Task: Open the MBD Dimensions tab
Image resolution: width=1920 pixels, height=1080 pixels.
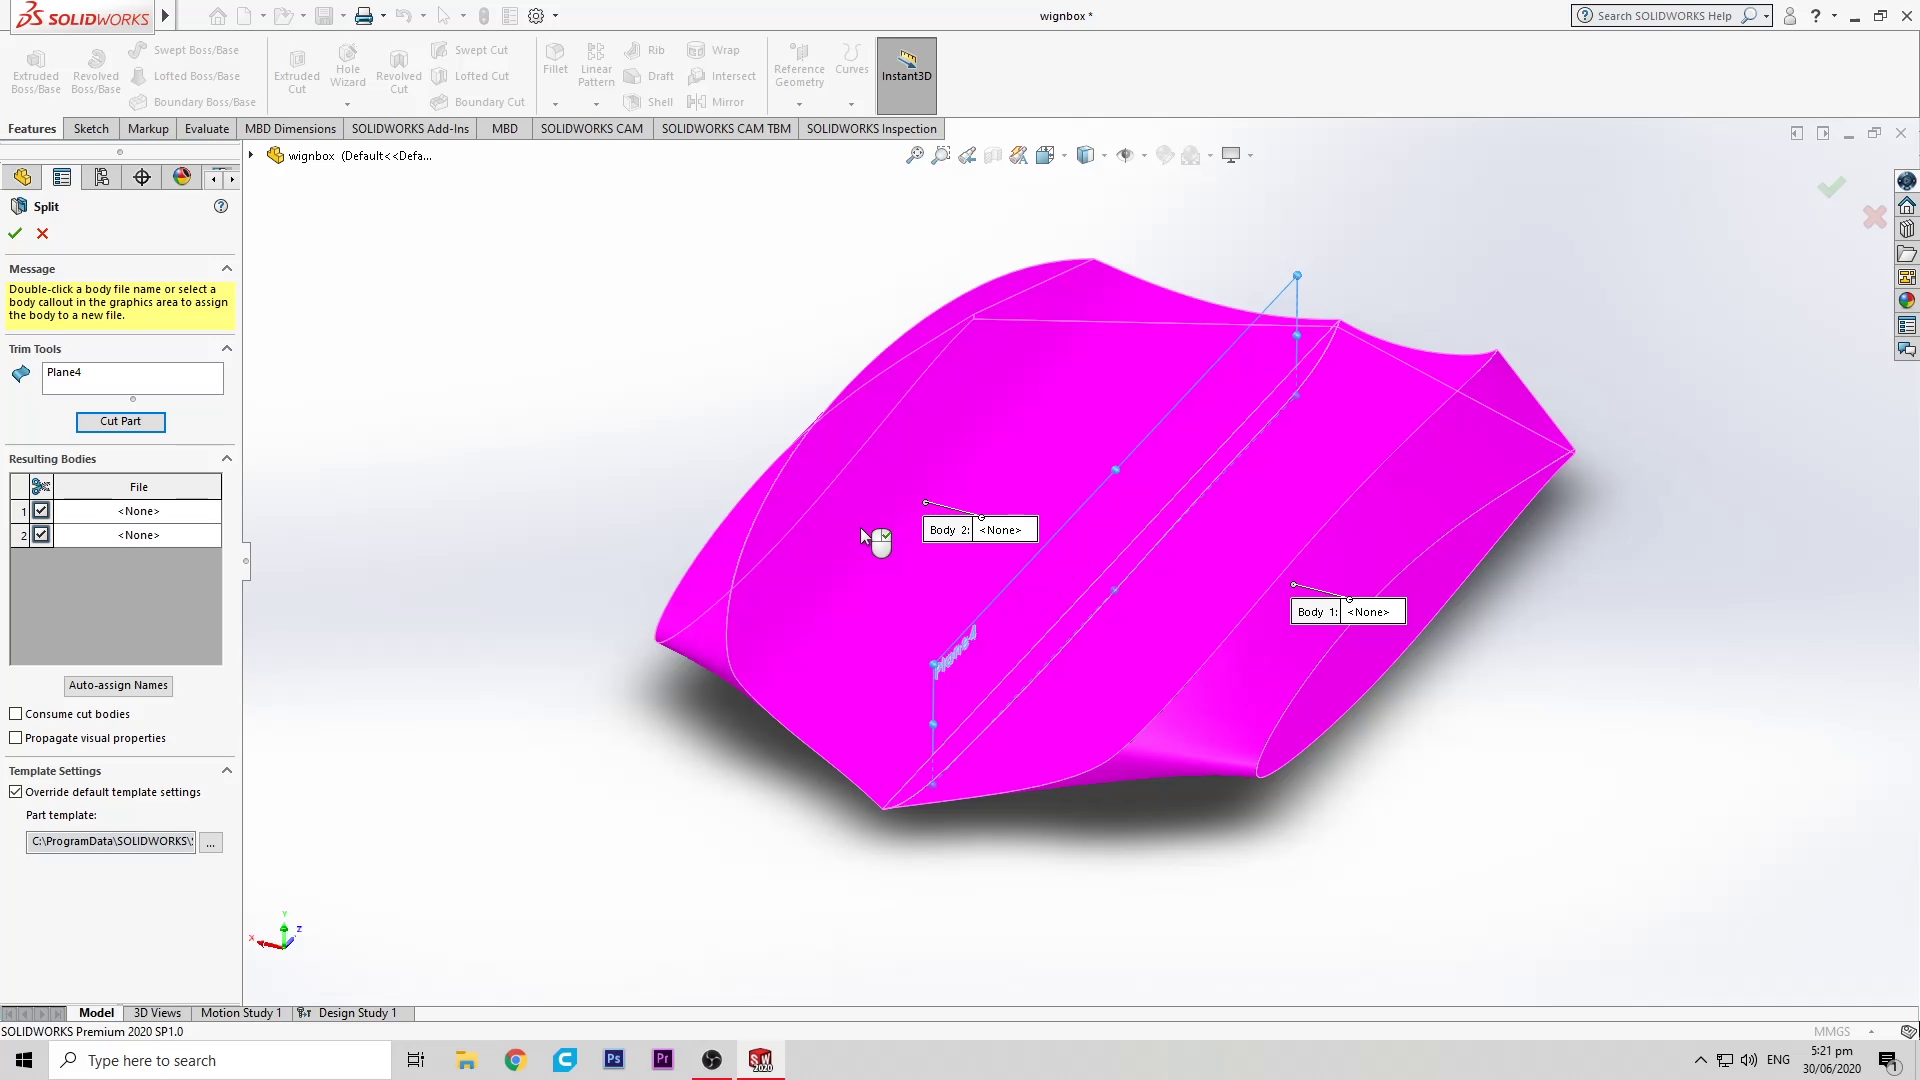Action: (x=290, y=129)
